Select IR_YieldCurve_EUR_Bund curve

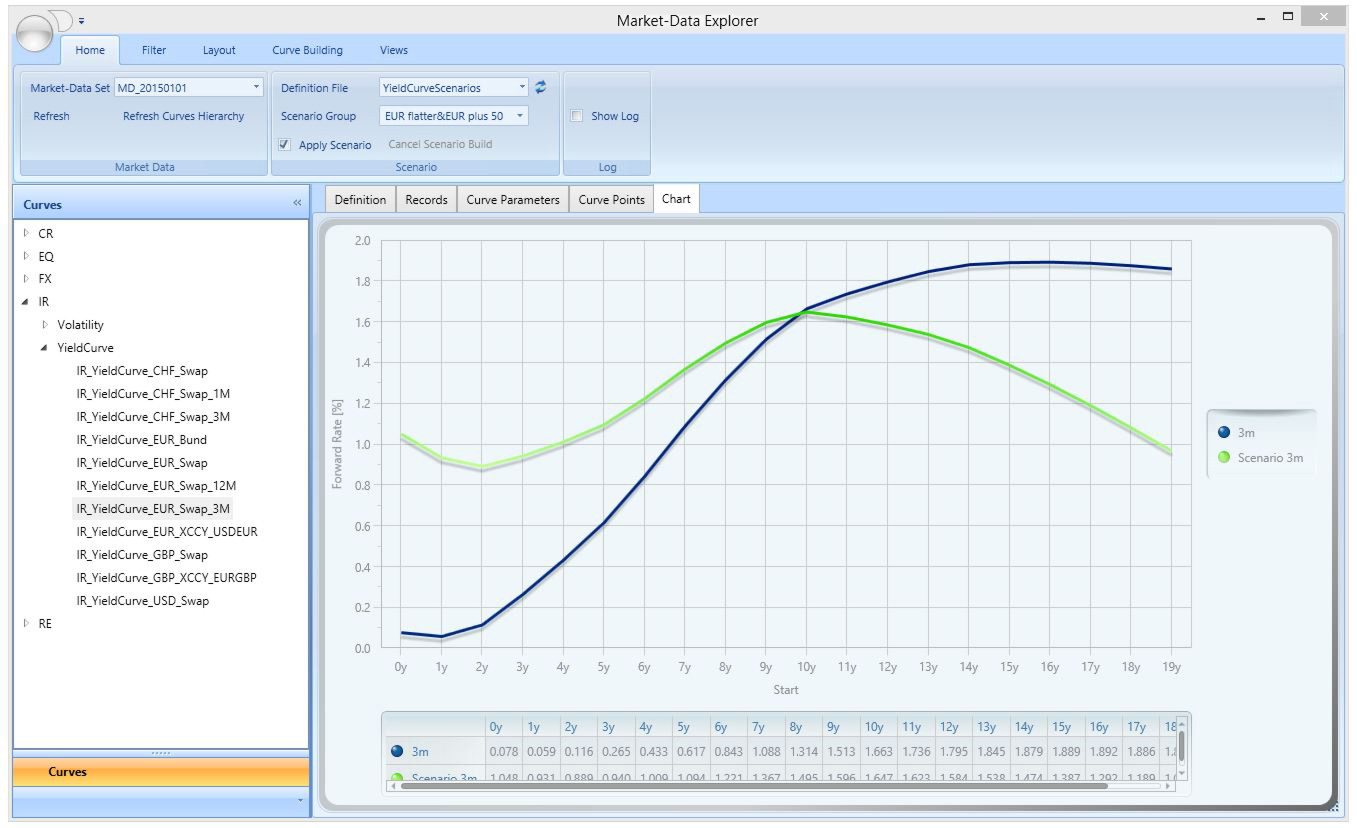pos(141,440)
